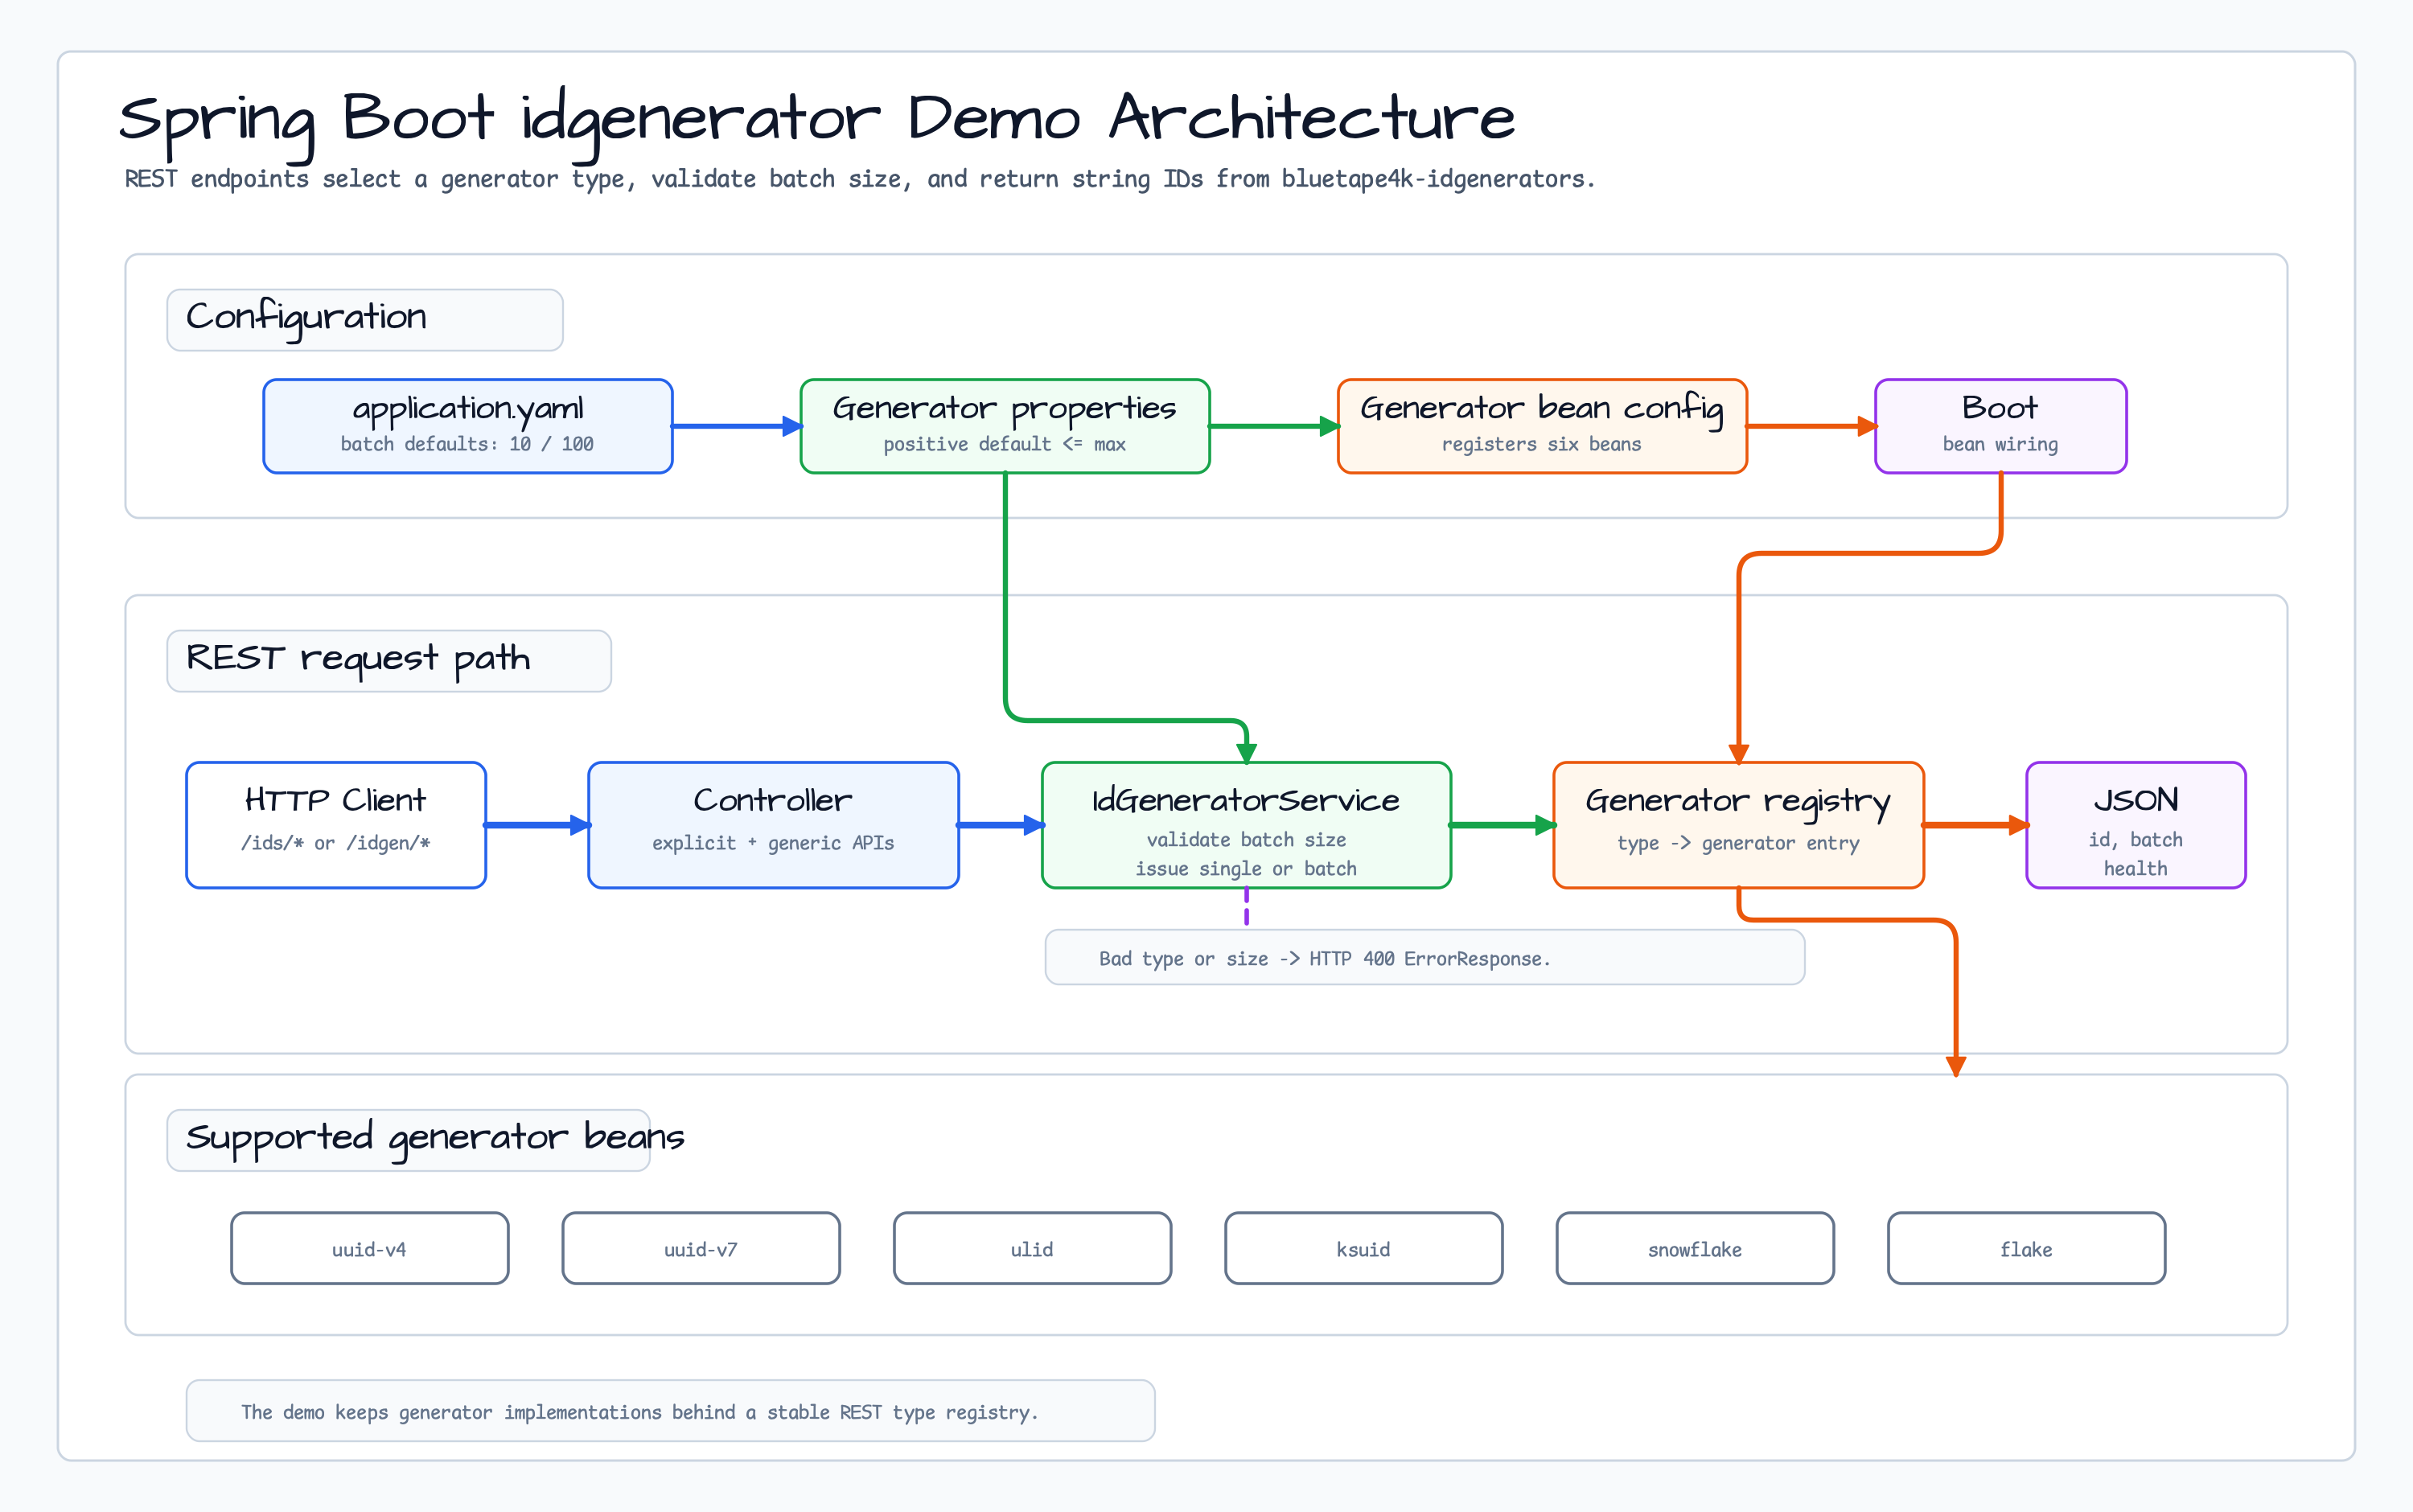Click the Supported generator beans label
2413x1512 pixels.
(408, 1140)
